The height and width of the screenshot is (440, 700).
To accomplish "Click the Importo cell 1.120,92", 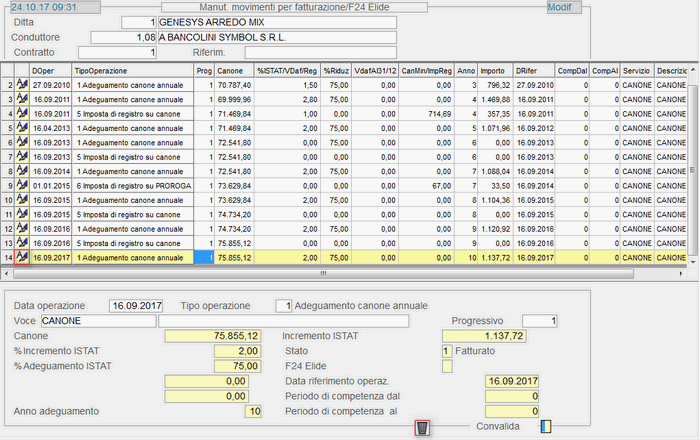I will click(495, 229).
